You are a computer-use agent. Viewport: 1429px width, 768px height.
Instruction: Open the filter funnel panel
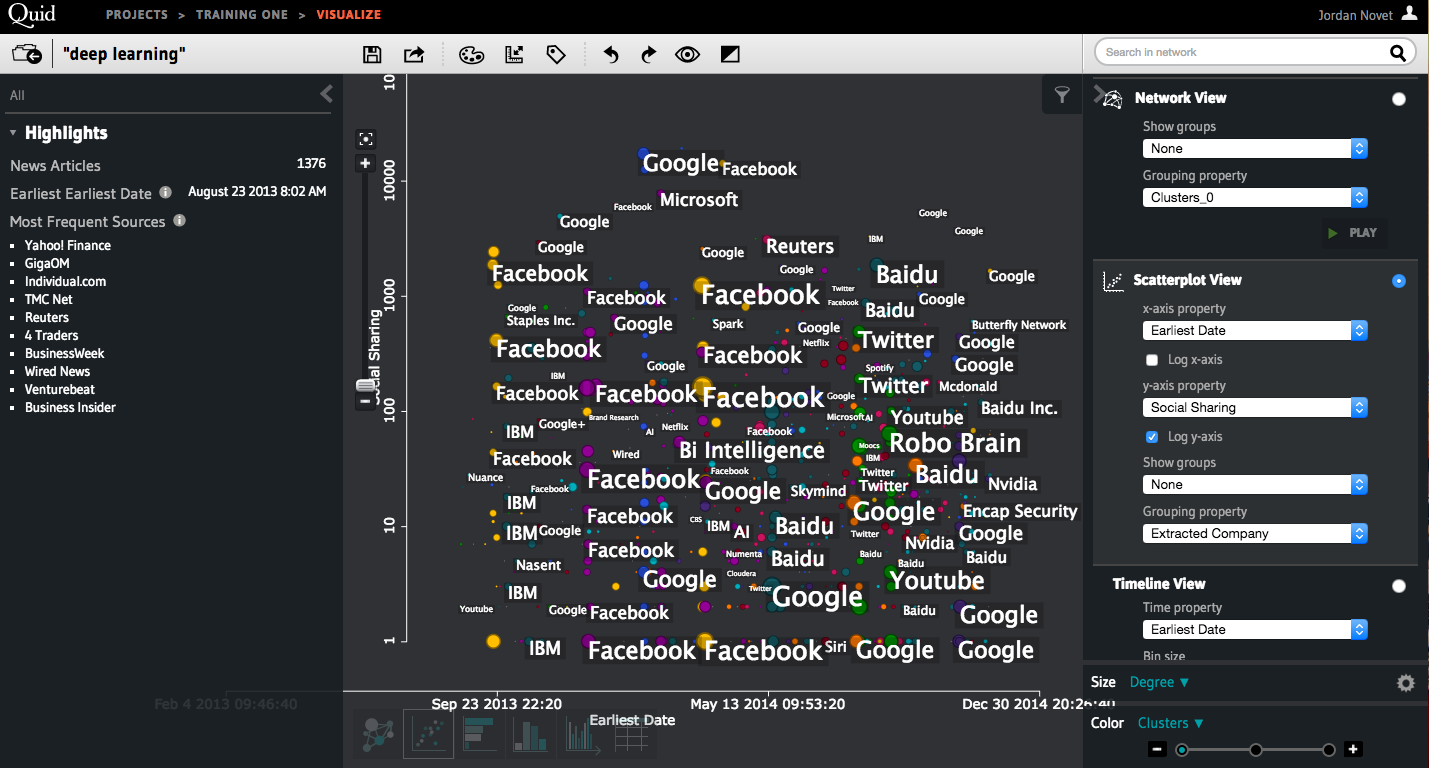point(1062,95)
